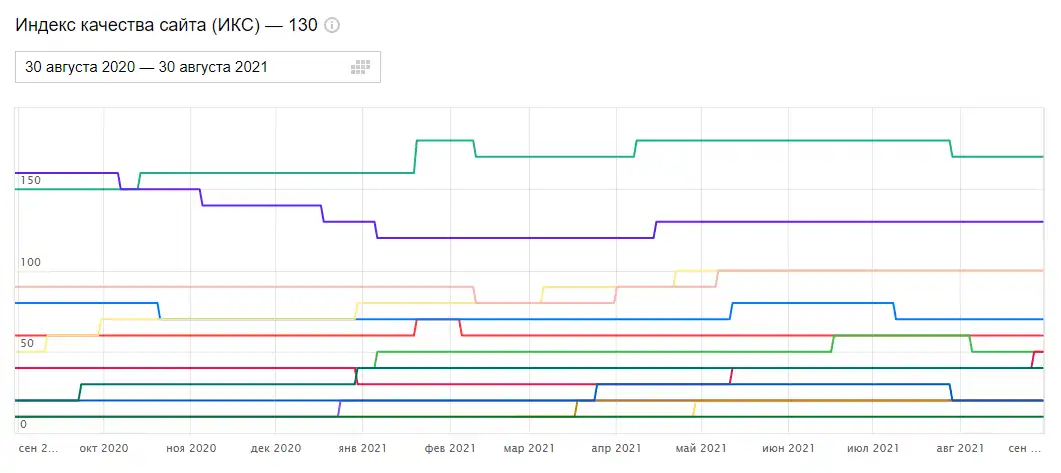Viewport: 1061px width, 473px height.
Task: Click the purple line's lowest segment near мар 2021
Action: tap(514, 238)
